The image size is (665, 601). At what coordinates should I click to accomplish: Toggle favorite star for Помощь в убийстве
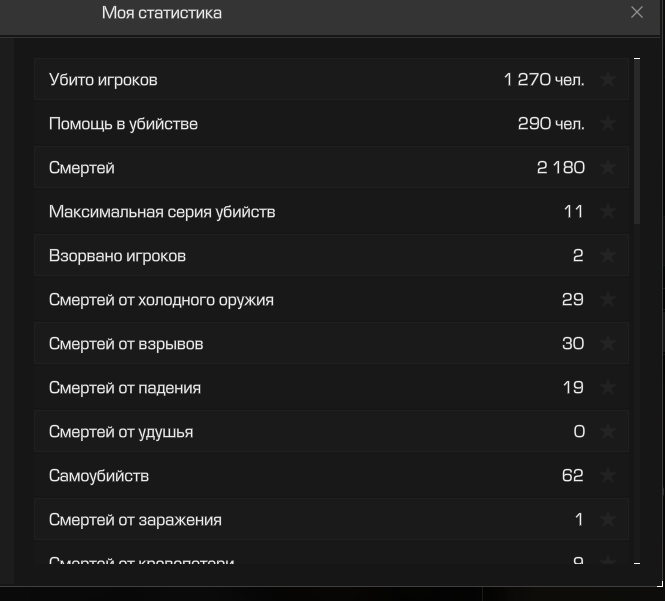tap(608, 123)
